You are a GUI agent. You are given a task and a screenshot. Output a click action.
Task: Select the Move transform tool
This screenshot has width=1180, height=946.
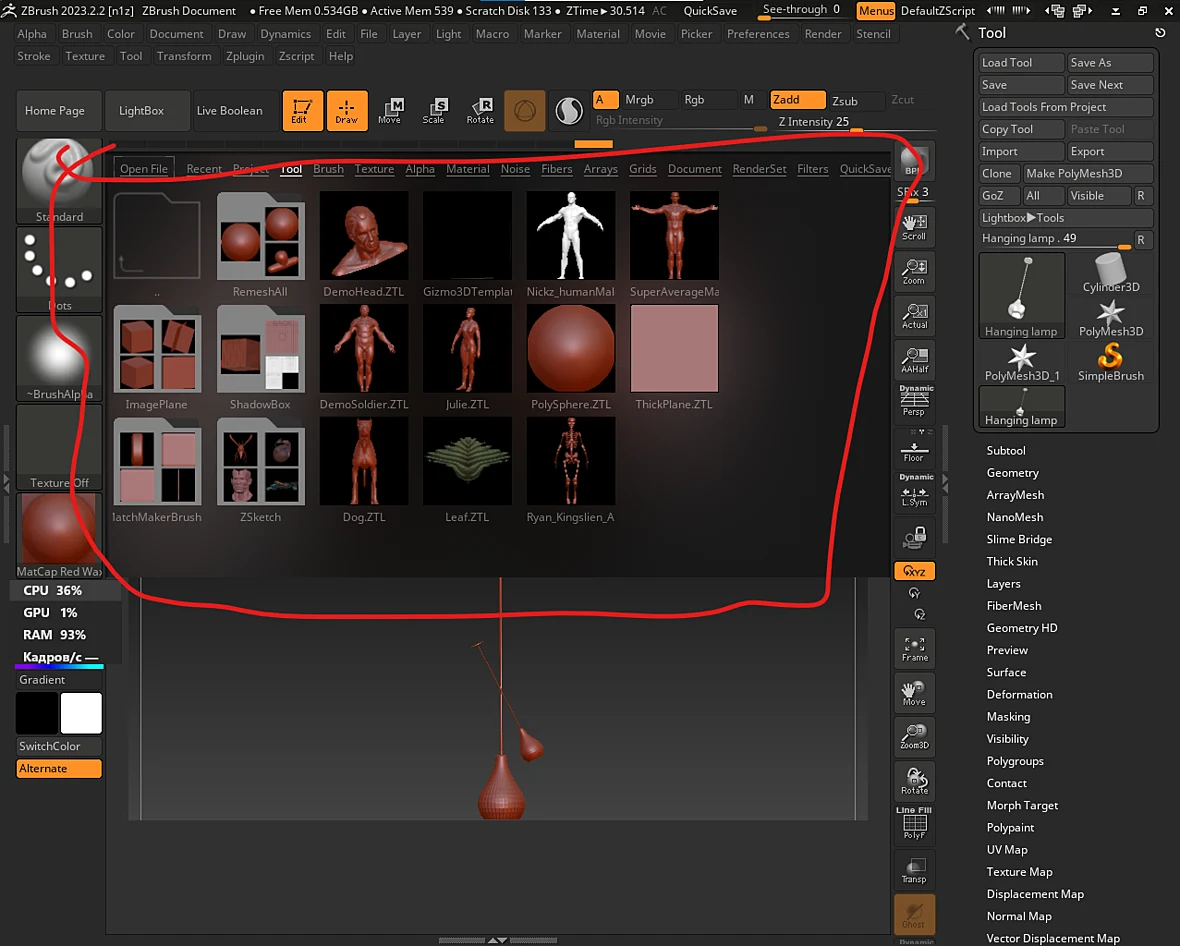[x=390, y=111]
